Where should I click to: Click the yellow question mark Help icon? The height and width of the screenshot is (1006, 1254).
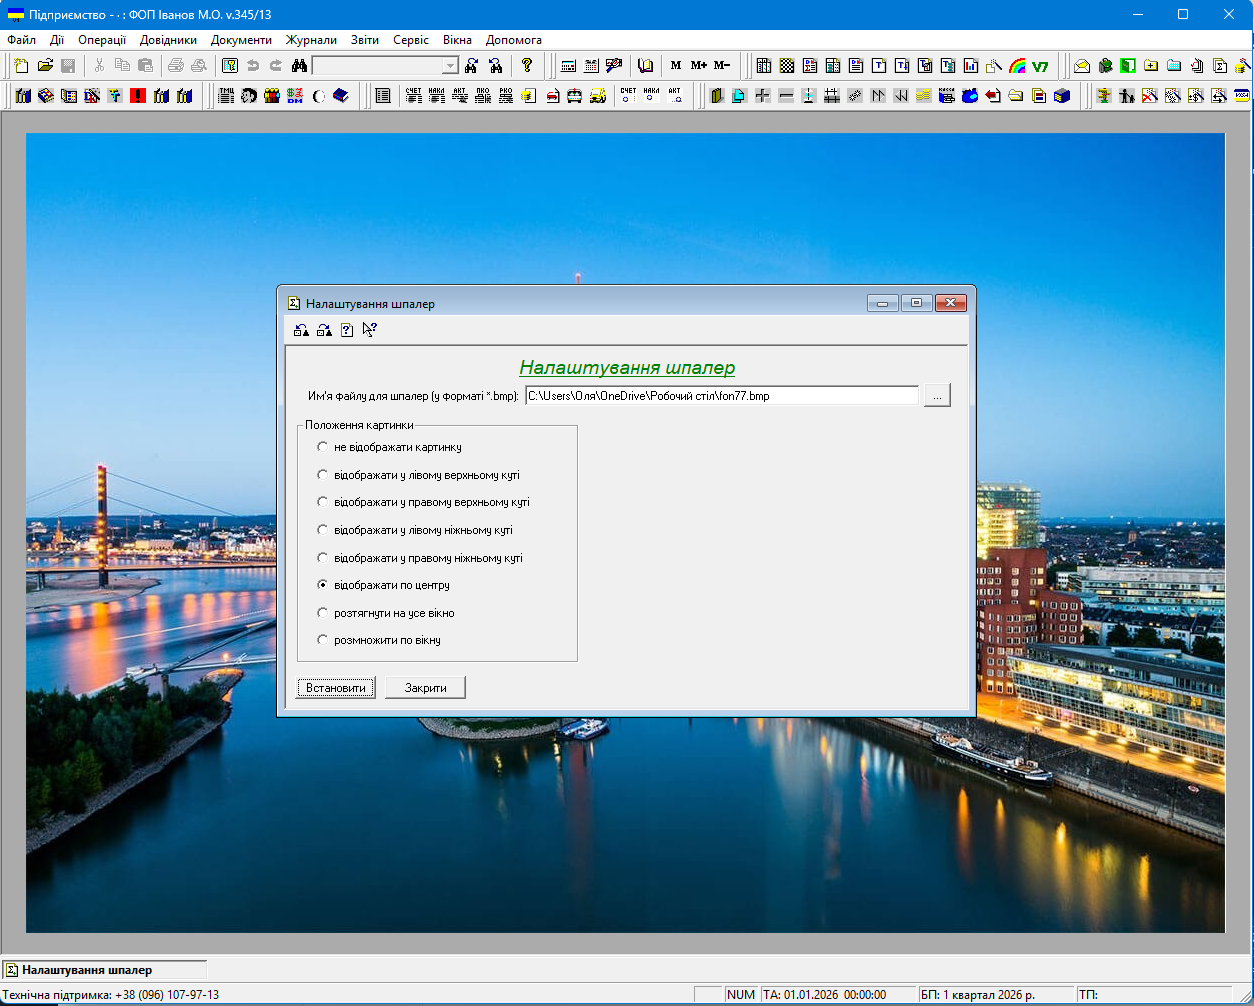pos(527,66)
